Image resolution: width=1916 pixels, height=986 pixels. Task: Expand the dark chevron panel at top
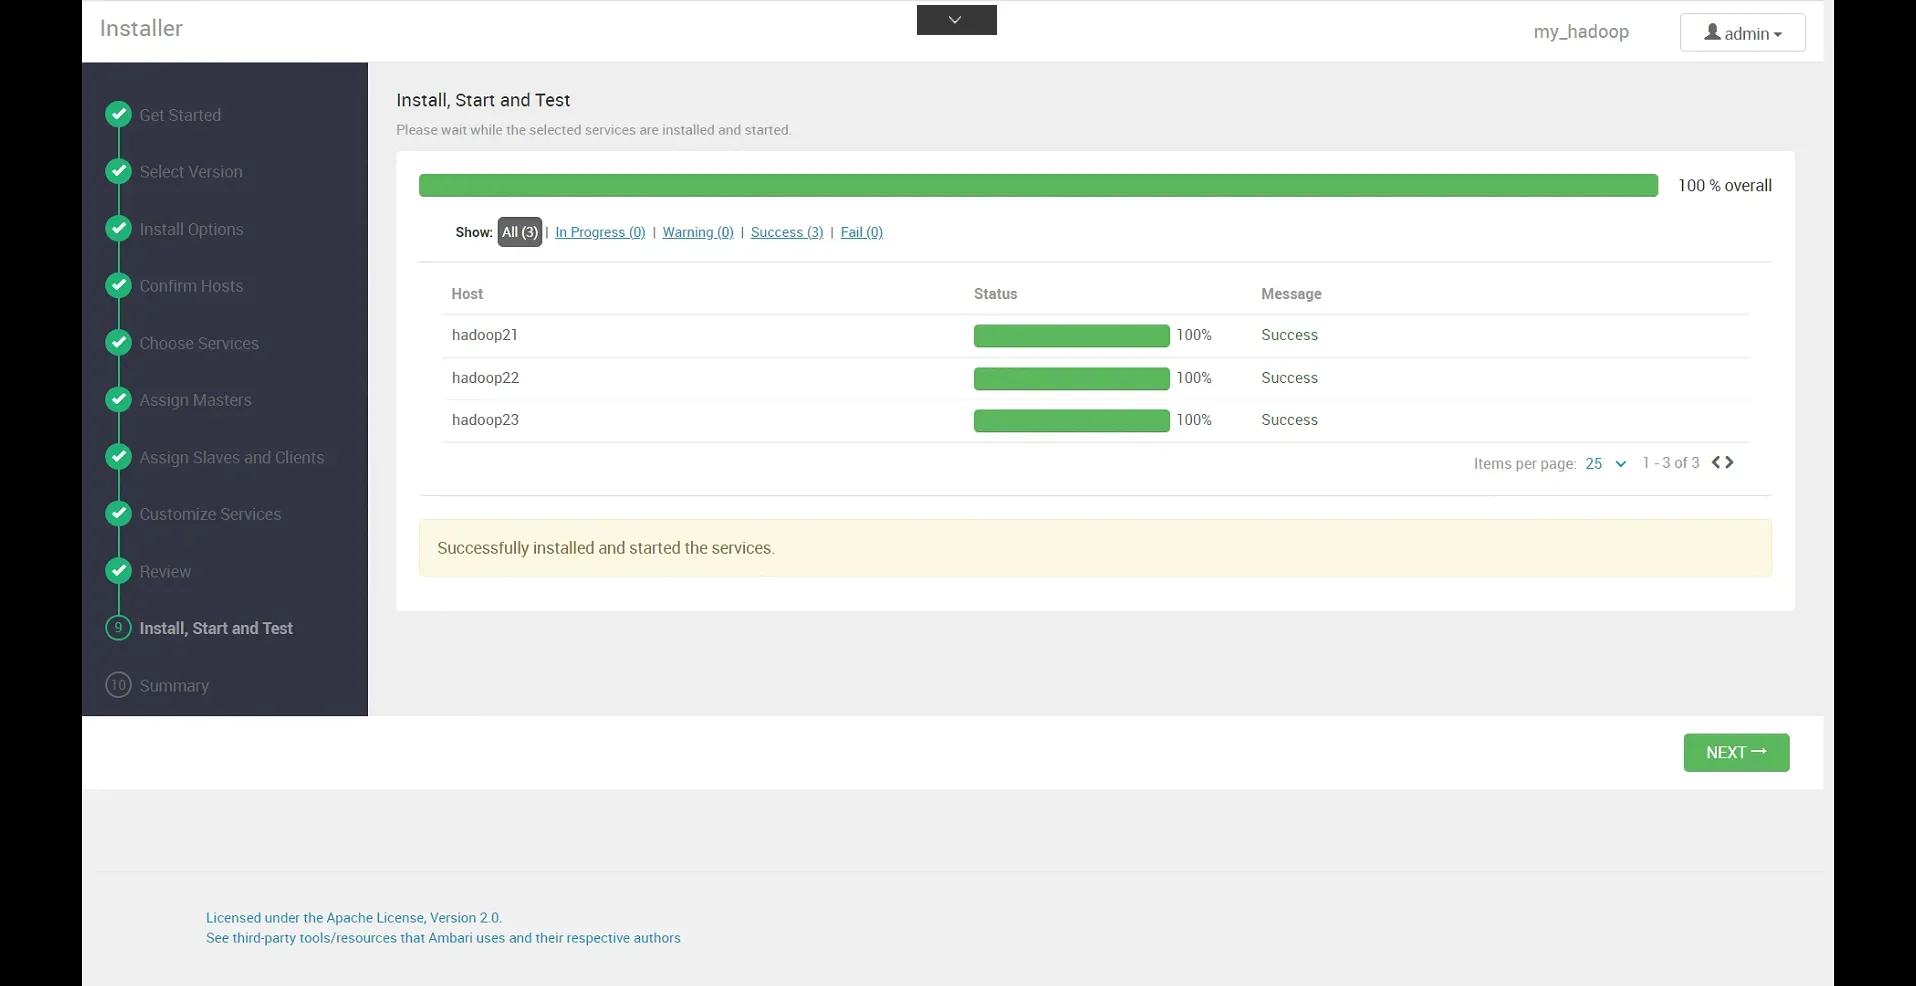[x=956, y=20]
